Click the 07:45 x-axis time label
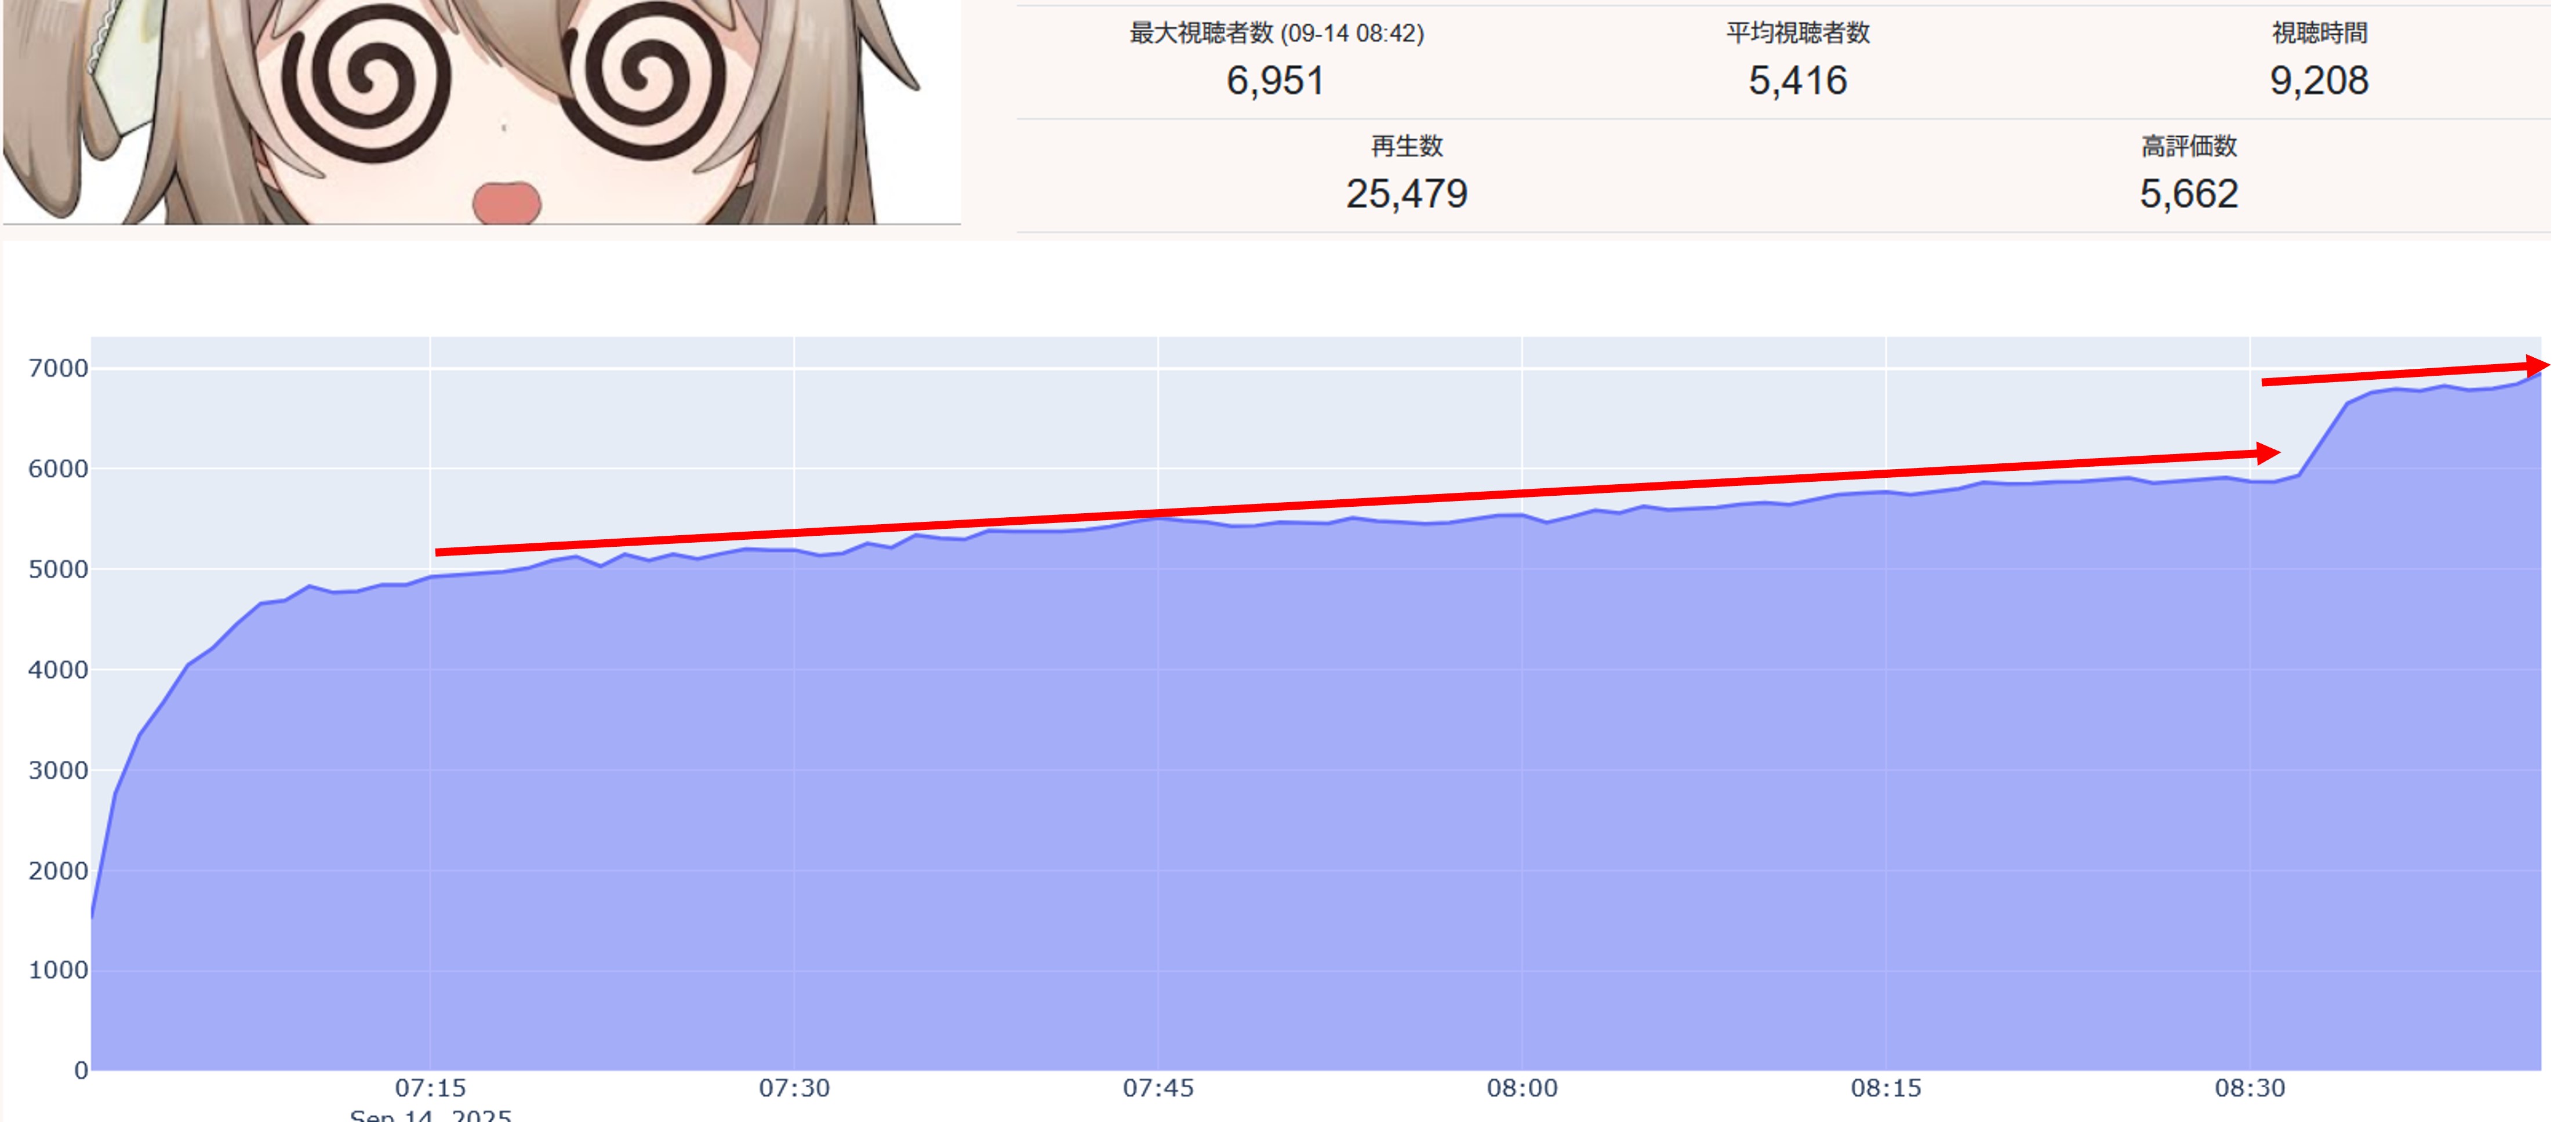2576x1122 pixels. [1158, 1088]
